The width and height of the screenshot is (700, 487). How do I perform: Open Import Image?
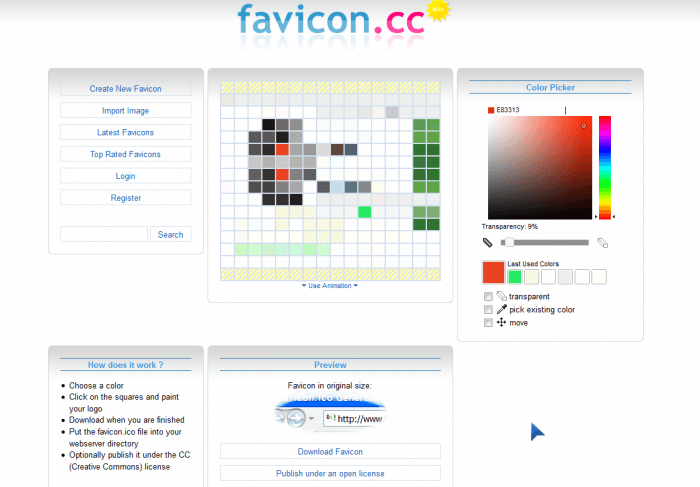(x=125, y=111)
